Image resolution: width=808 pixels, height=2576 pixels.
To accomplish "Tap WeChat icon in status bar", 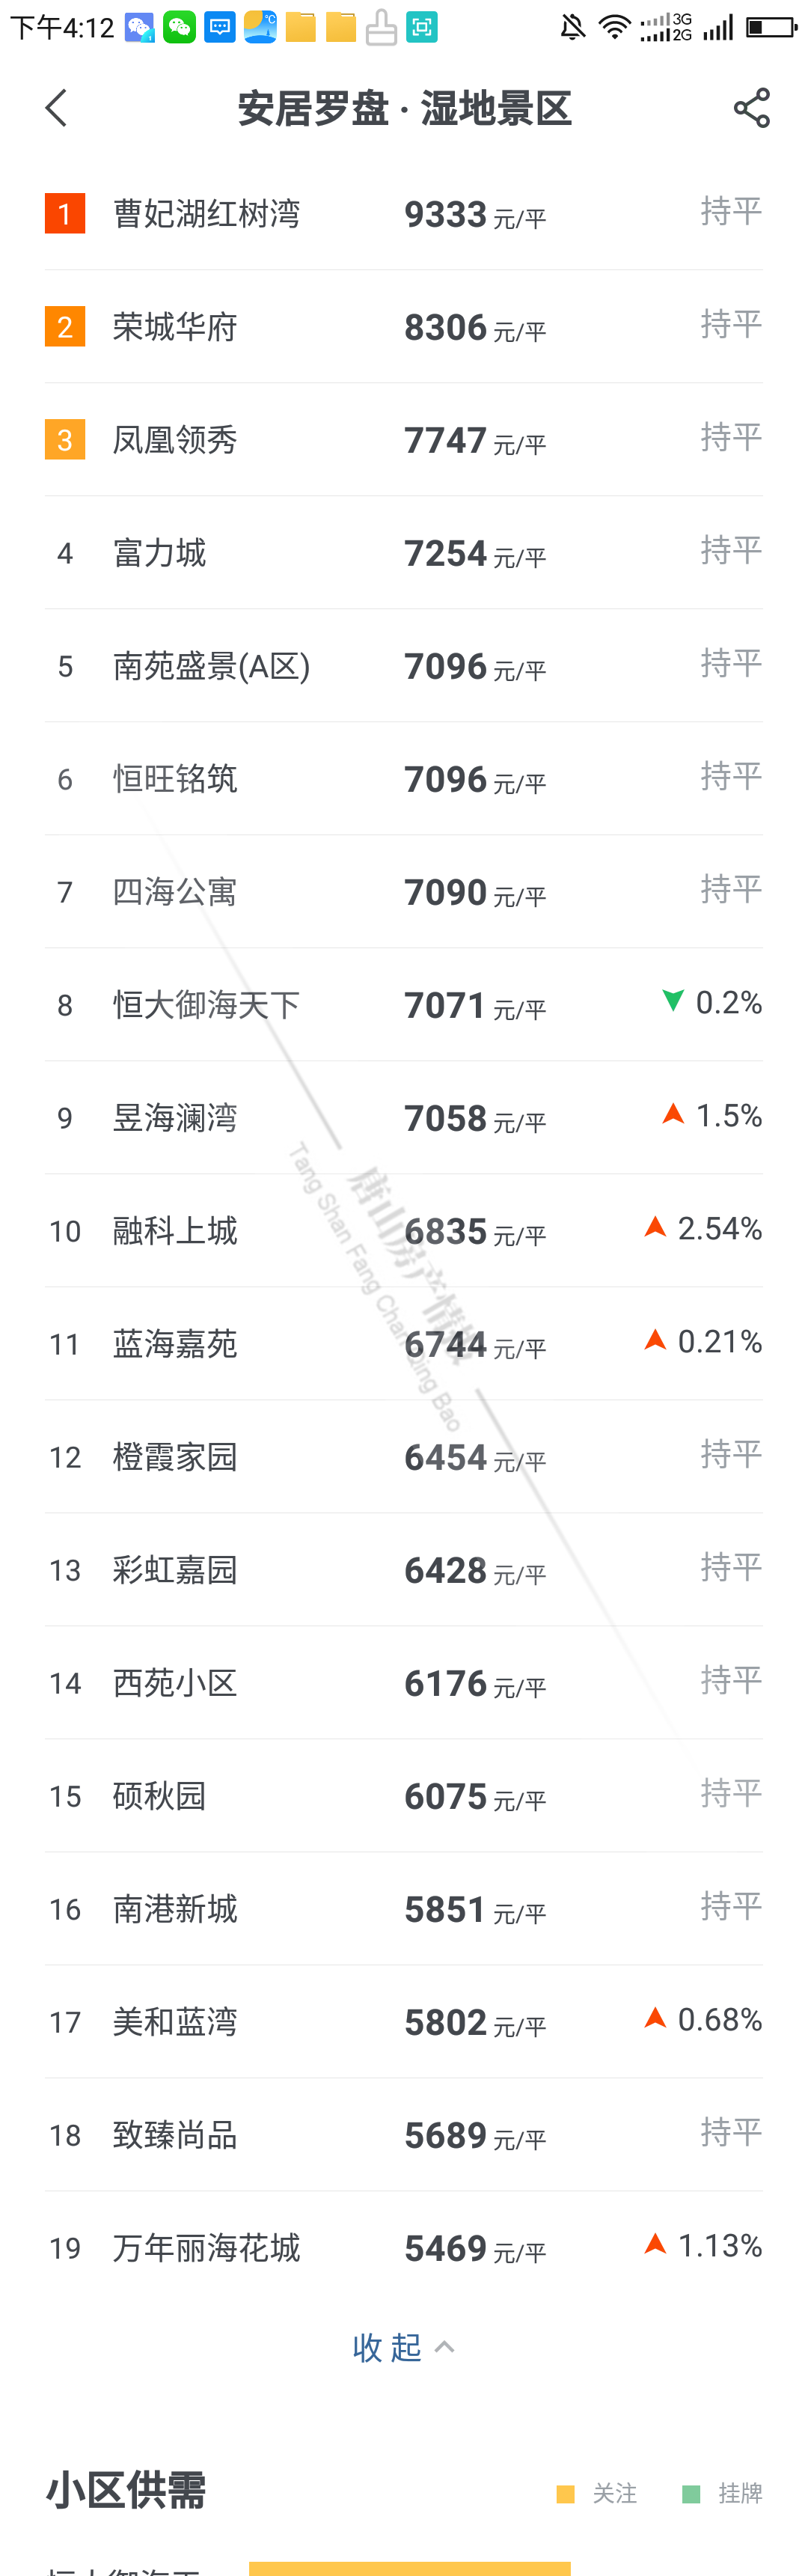I will point(180,27).
